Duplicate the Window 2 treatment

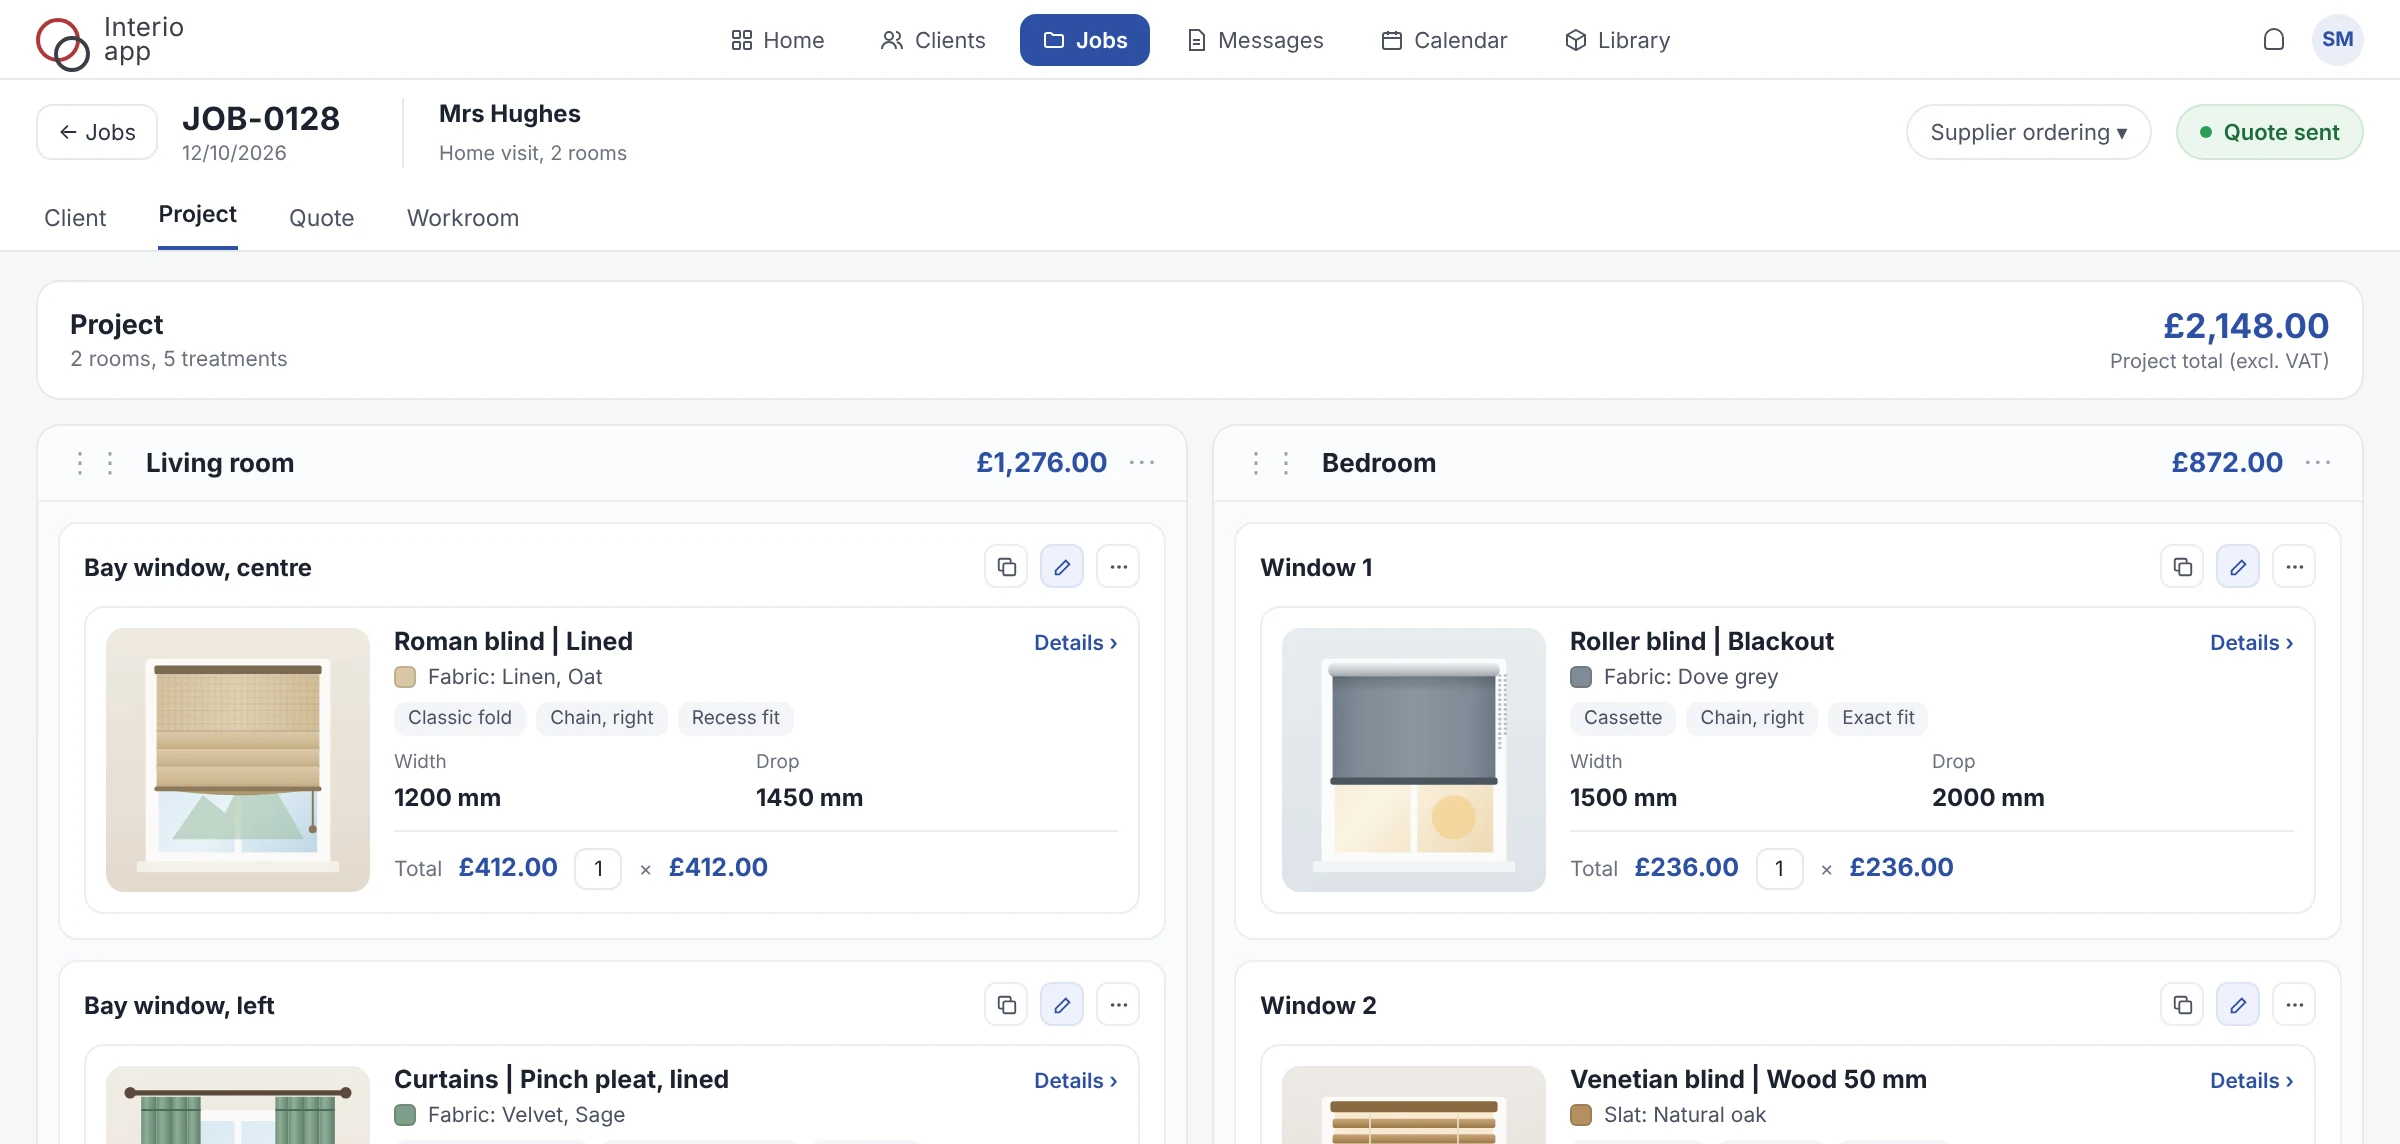[x=2182, y=1005]
